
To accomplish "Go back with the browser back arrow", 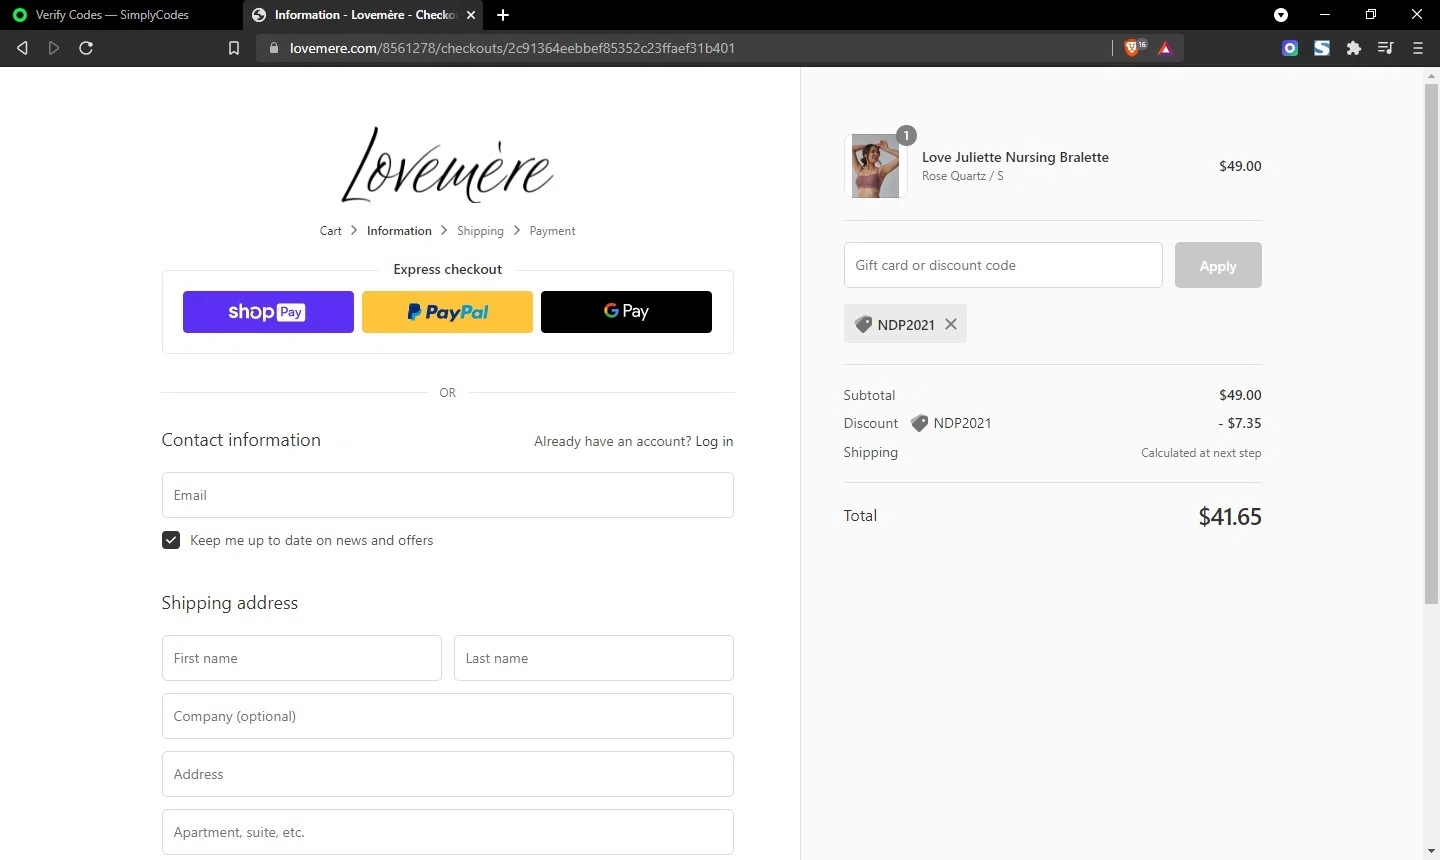I will (x=22, y=48).
